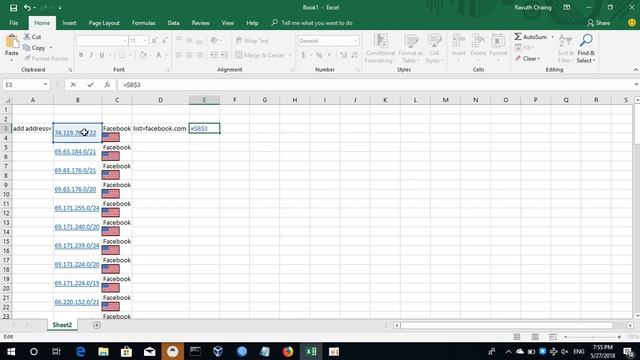Screen dimensions: 640x360
Task: Open Firefox from the taskbar
Action: (x=288, y=351)
